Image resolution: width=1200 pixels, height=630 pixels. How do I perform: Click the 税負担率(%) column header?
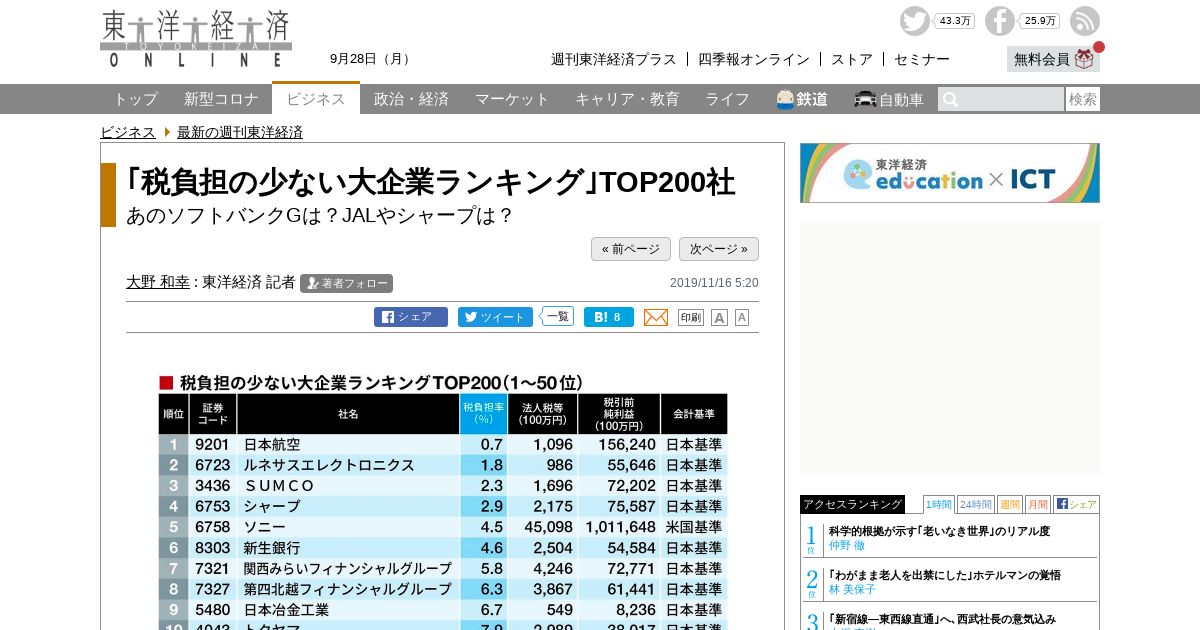coord(484,413)
